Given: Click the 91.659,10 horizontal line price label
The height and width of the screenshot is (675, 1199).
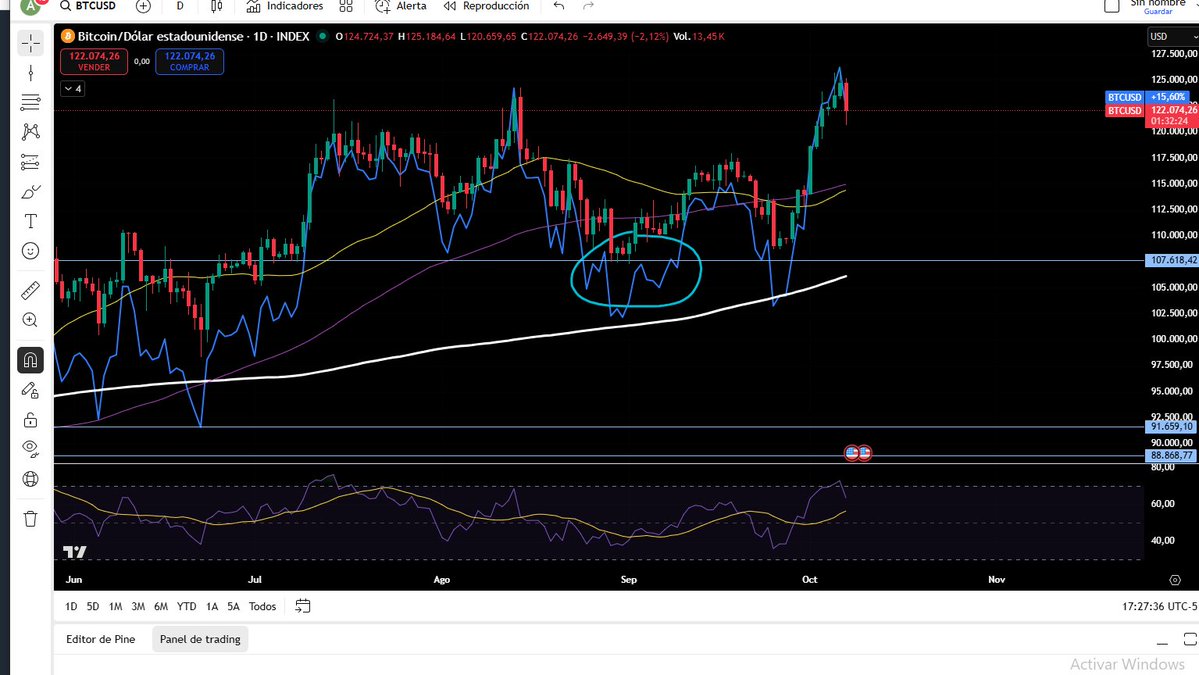Looking at the screenshot, I should click(1171, 427).
